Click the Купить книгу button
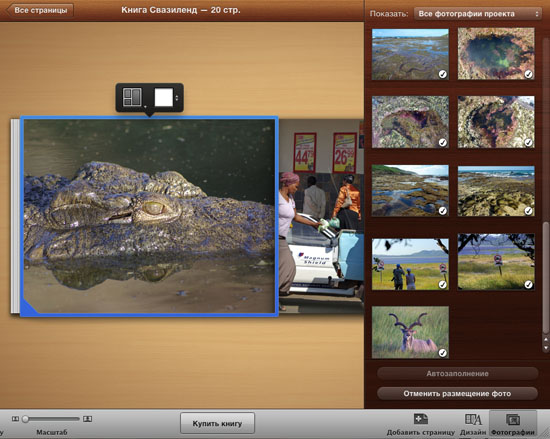Screen dimensions: 550x439 click(x=217, y=423)
